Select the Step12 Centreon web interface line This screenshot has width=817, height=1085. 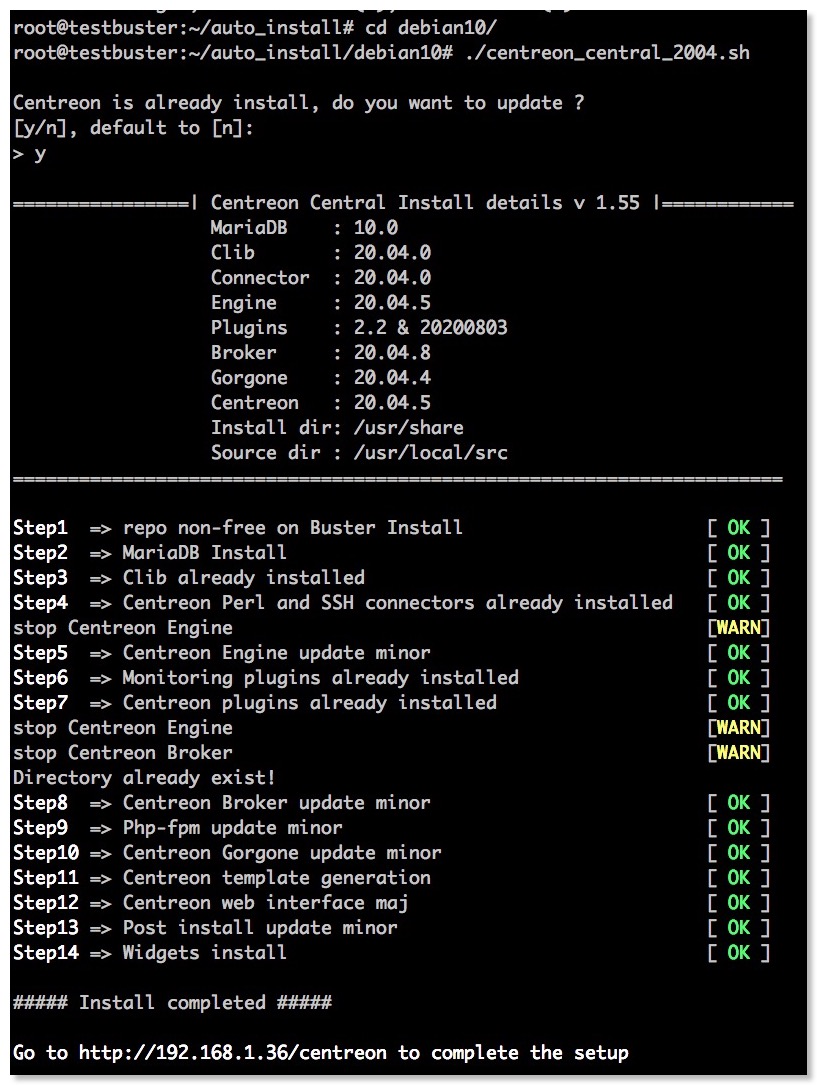coord(211,903)
